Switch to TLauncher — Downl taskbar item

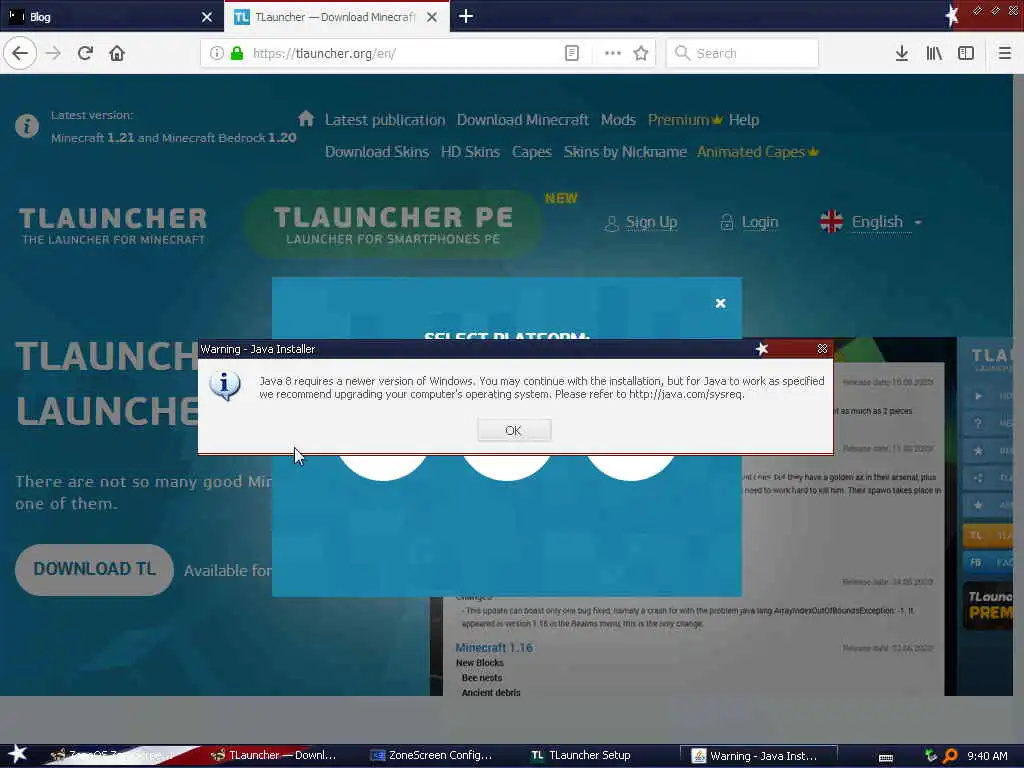point(274,755)
